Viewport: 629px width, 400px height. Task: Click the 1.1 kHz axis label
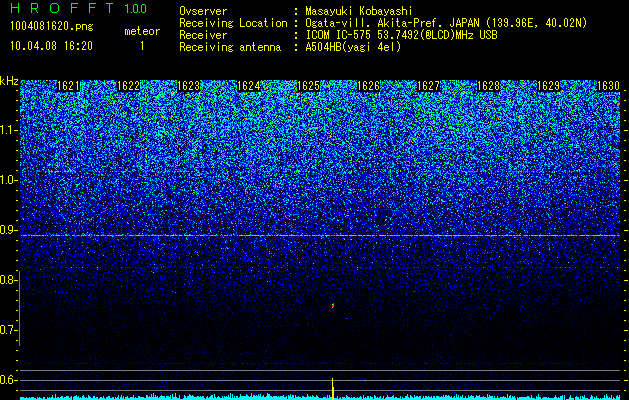pos(9,130)
